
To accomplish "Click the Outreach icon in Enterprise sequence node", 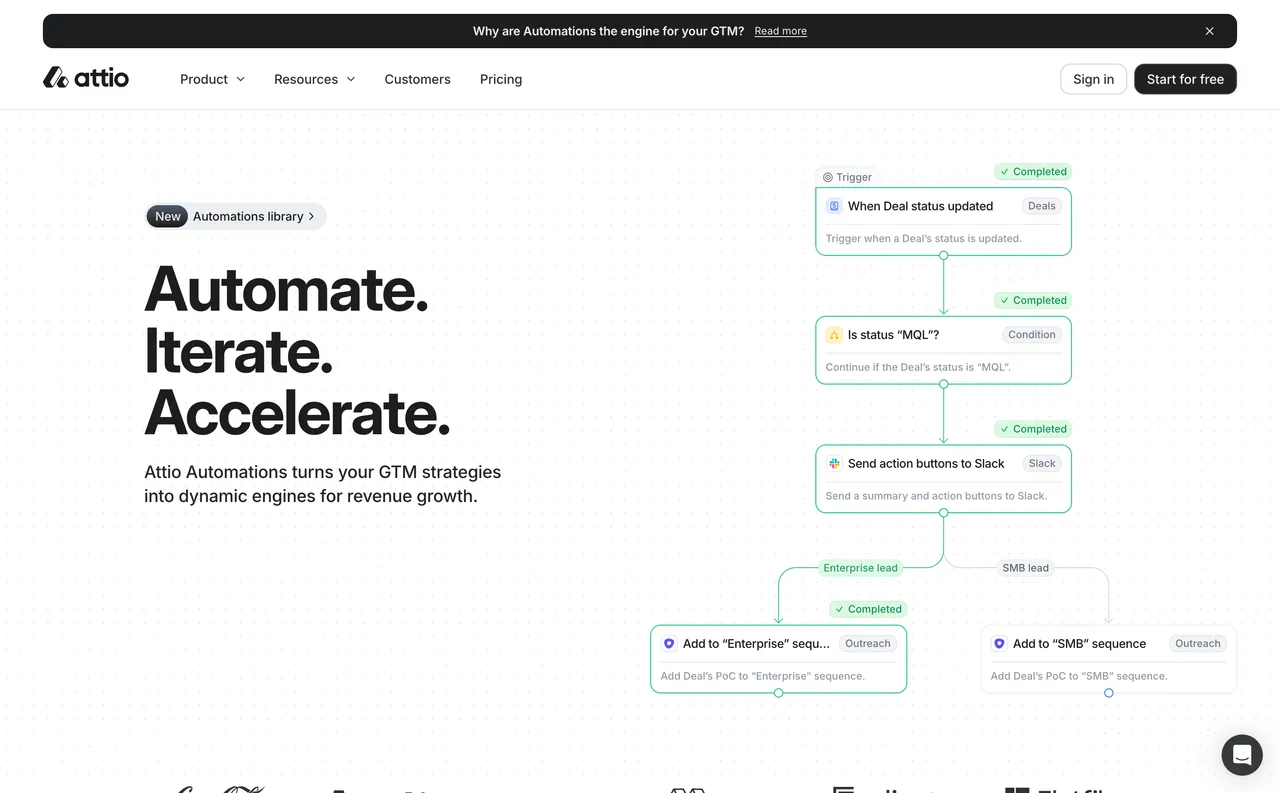I will point(669,644).
